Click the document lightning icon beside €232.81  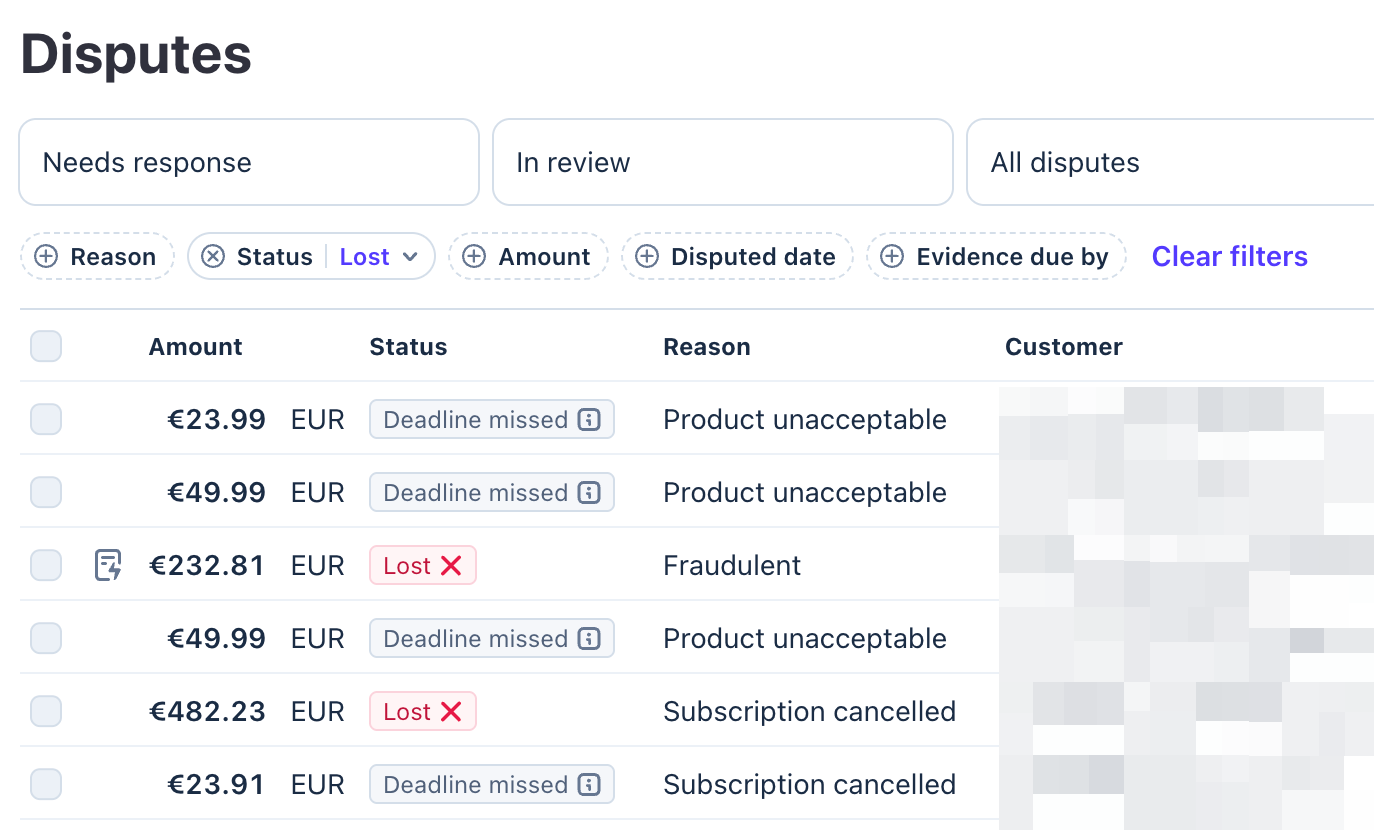coord(108,566)
